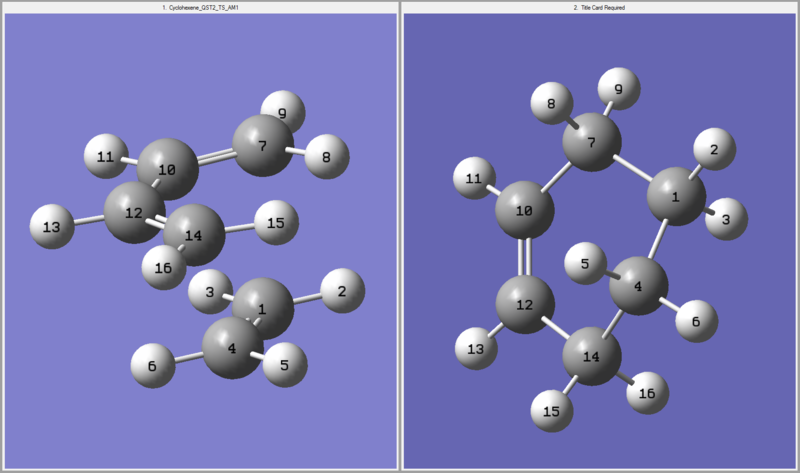This screenshot has width=800, height=473.
Task: Select hydrogen atom 15 in left structure
Action: pos(277,222)
